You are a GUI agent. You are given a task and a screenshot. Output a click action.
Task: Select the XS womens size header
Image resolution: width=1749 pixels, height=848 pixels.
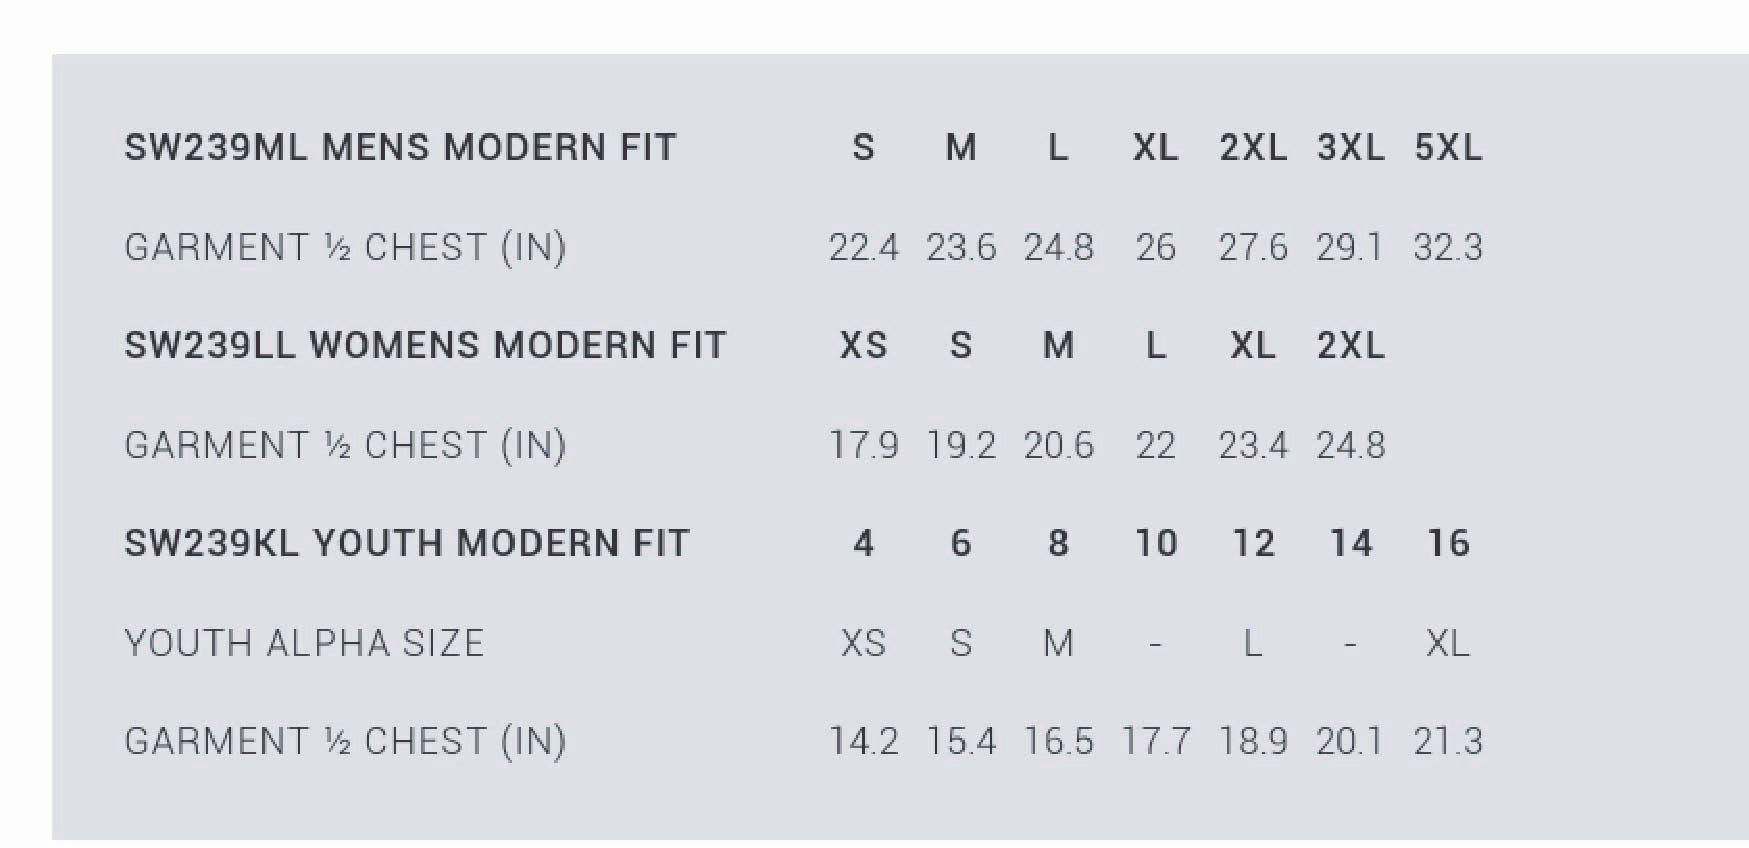coord(863,346)
